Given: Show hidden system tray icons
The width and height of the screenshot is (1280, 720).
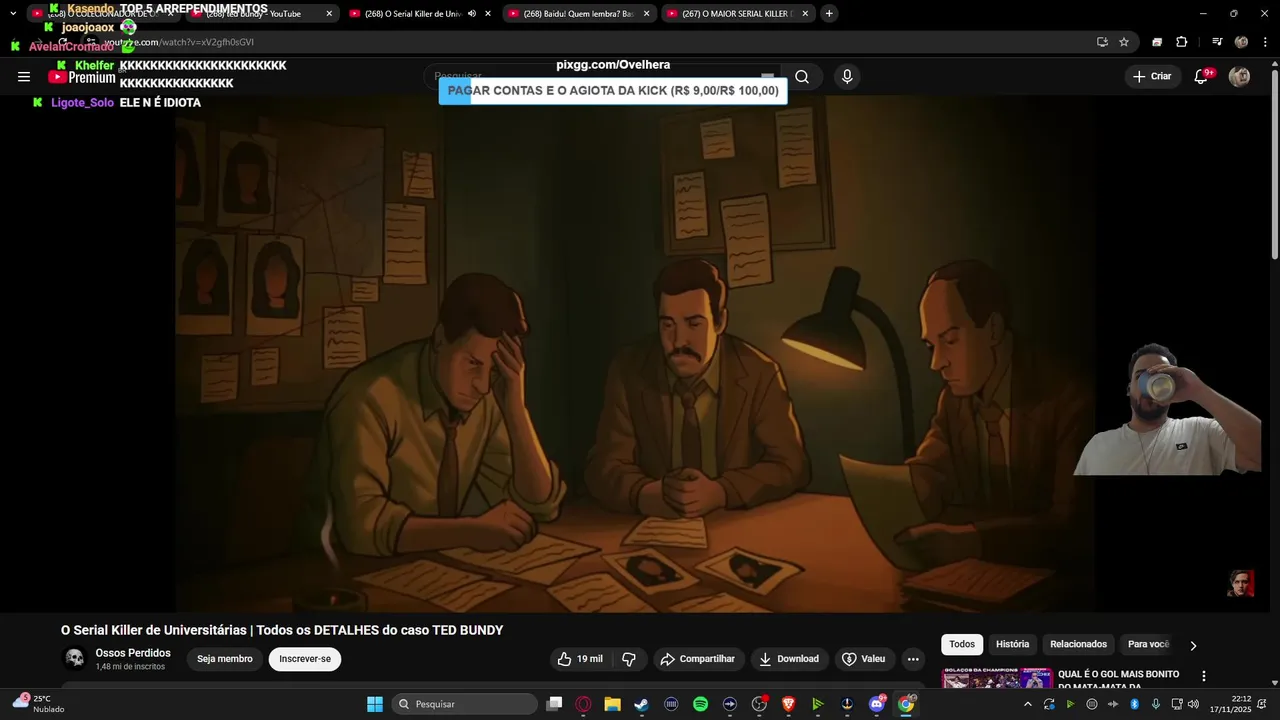Looking at the screenshot, I should [x=1027, y=704].
